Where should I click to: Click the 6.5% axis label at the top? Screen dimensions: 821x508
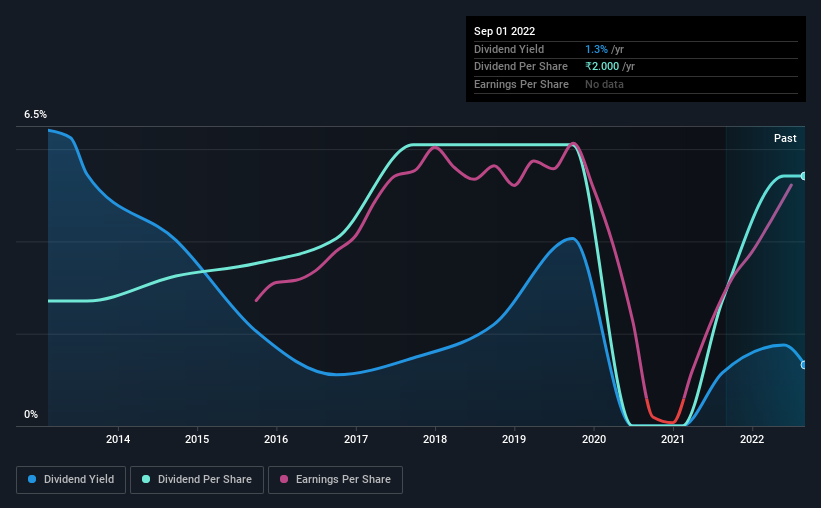pyautogui.click(x=35, y=114)
